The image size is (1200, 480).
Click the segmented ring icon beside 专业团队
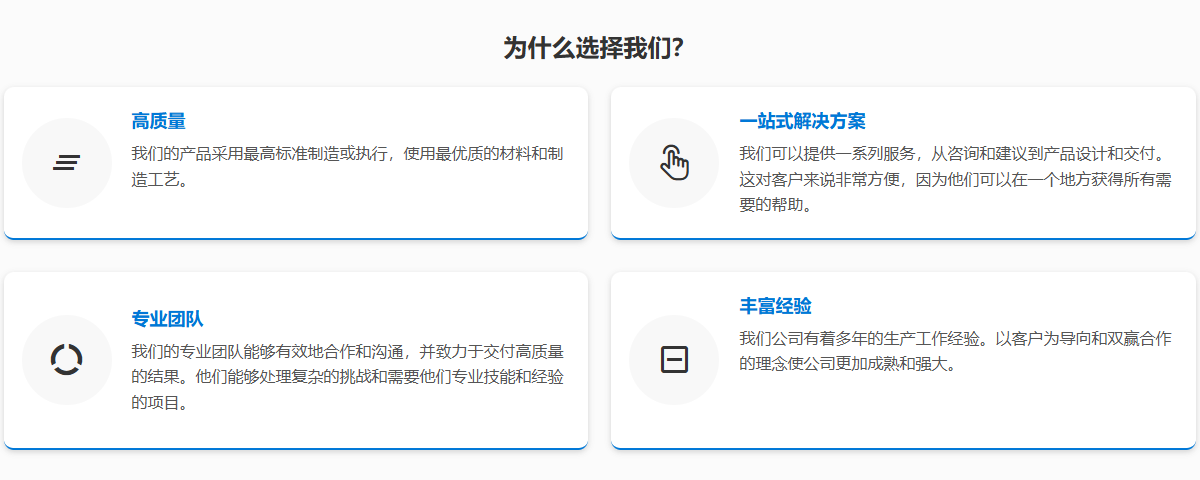point(66,359)
